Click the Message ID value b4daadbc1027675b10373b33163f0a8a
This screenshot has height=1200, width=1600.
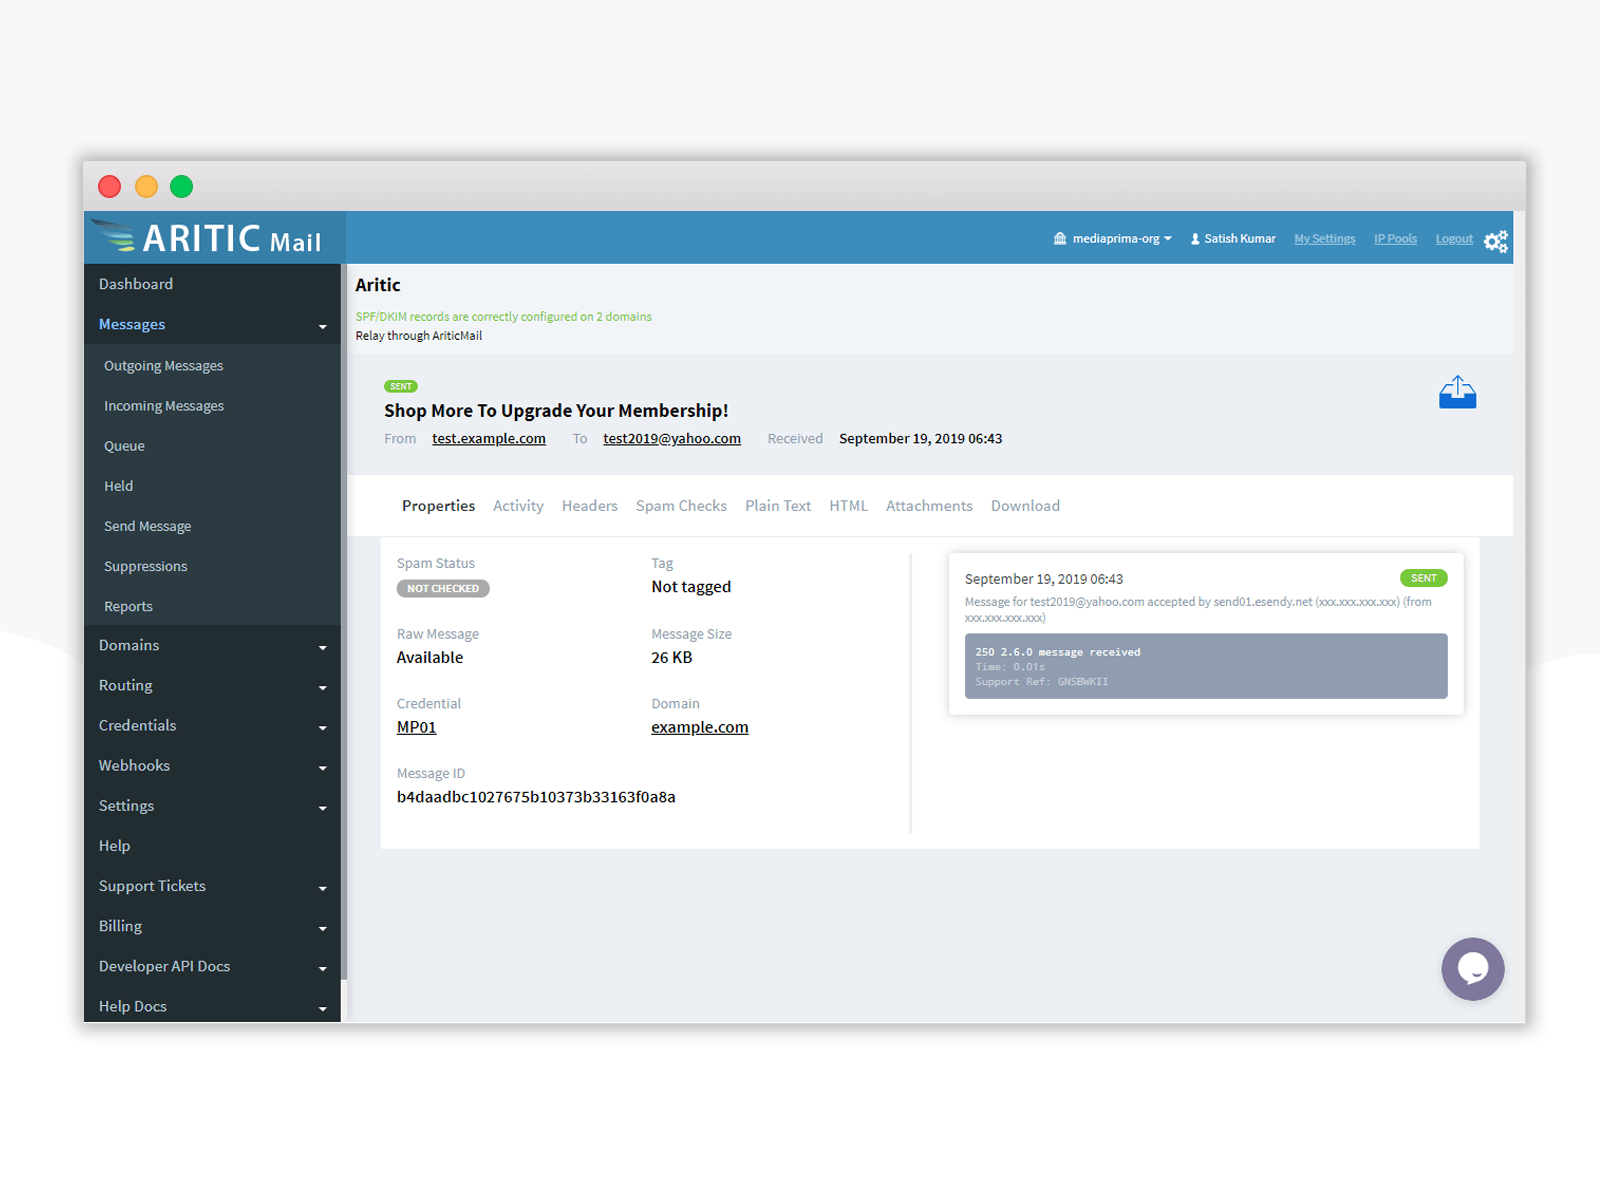coord(536,797)
